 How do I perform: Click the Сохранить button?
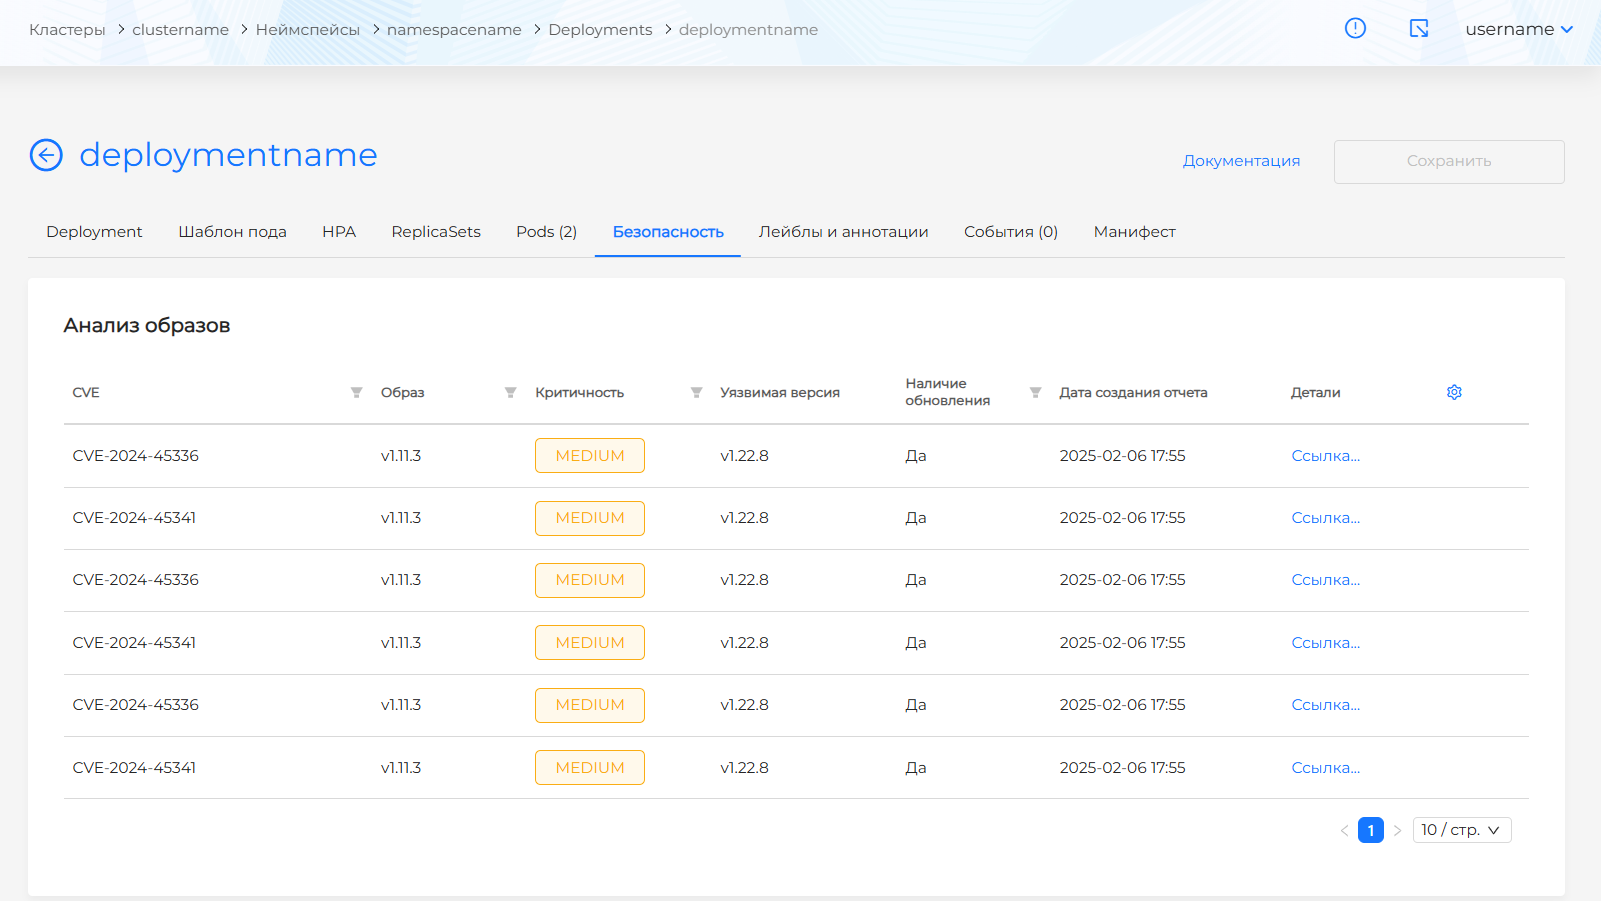[1448, 161]
